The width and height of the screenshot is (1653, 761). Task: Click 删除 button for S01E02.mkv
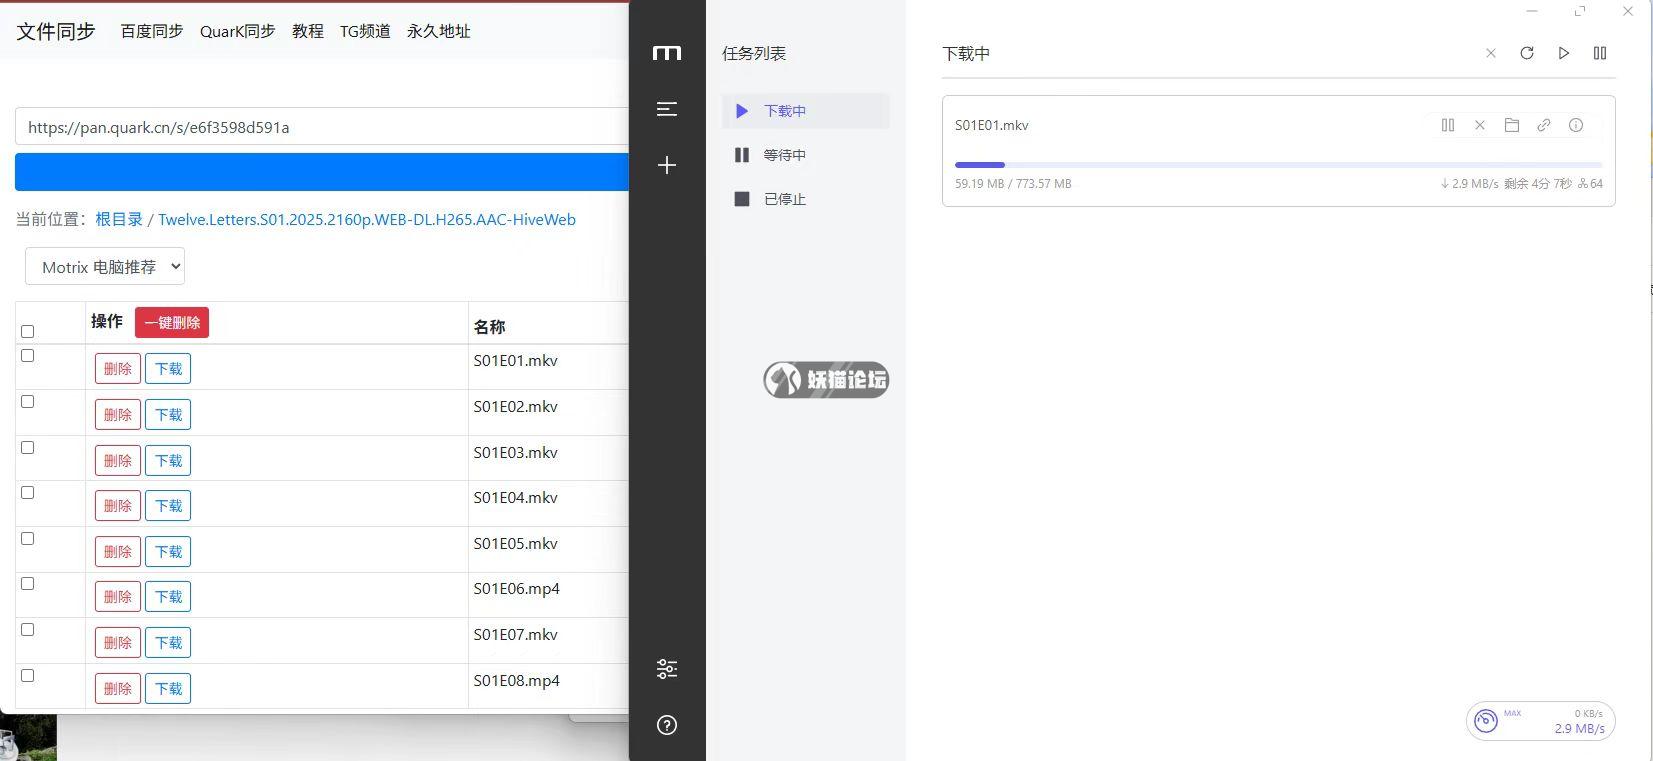tap(118, 414)
